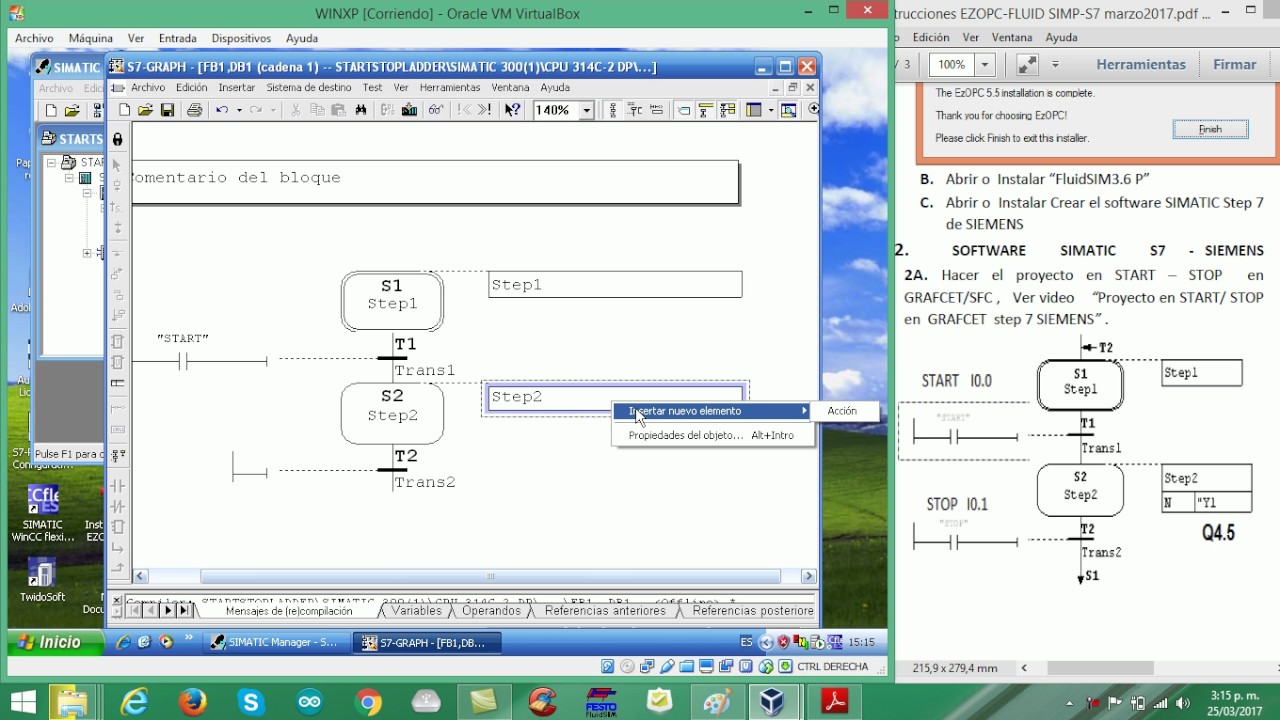Click the Print icon in S7-GRAPH toolbar
The height and width of the screenshot is (720, 1280).
pyautogui.click(x=194, y=110)
